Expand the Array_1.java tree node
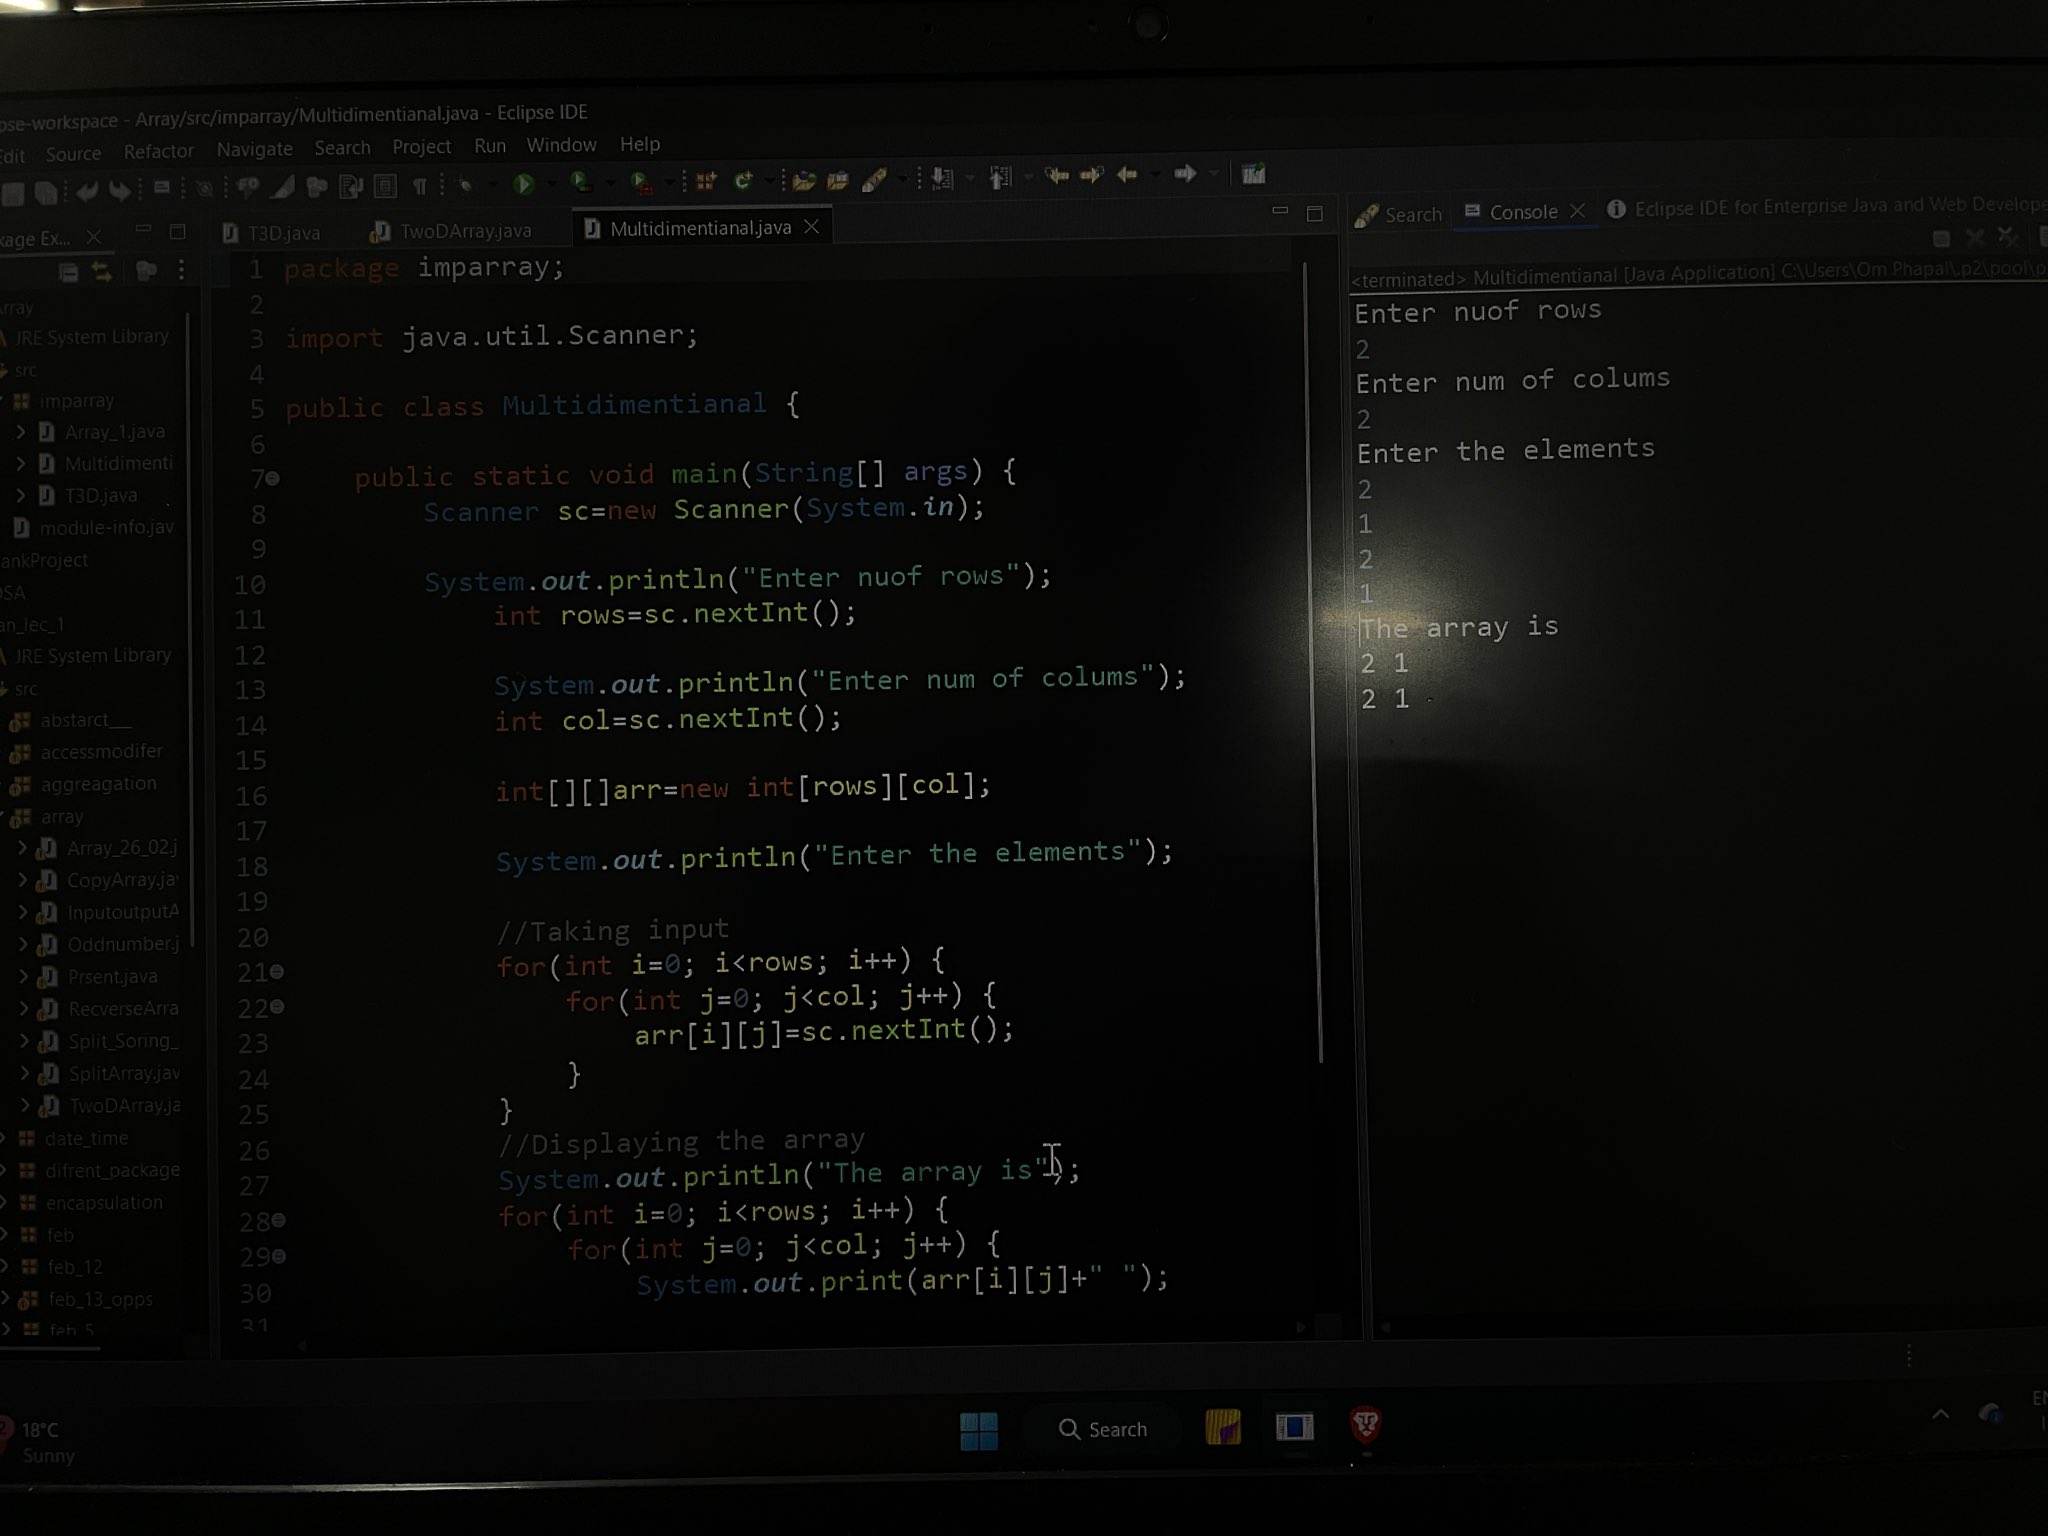 coord(21,432)
